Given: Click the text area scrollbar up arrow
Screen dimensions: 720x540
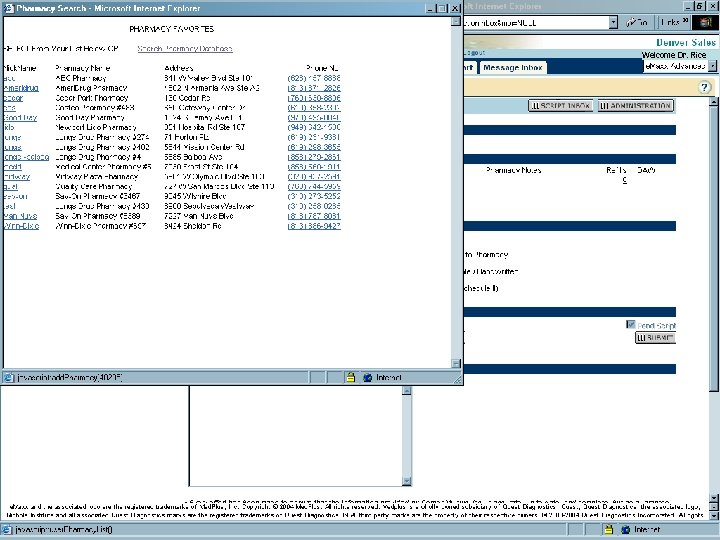Looking at the screenshot, I should [407, 390].
